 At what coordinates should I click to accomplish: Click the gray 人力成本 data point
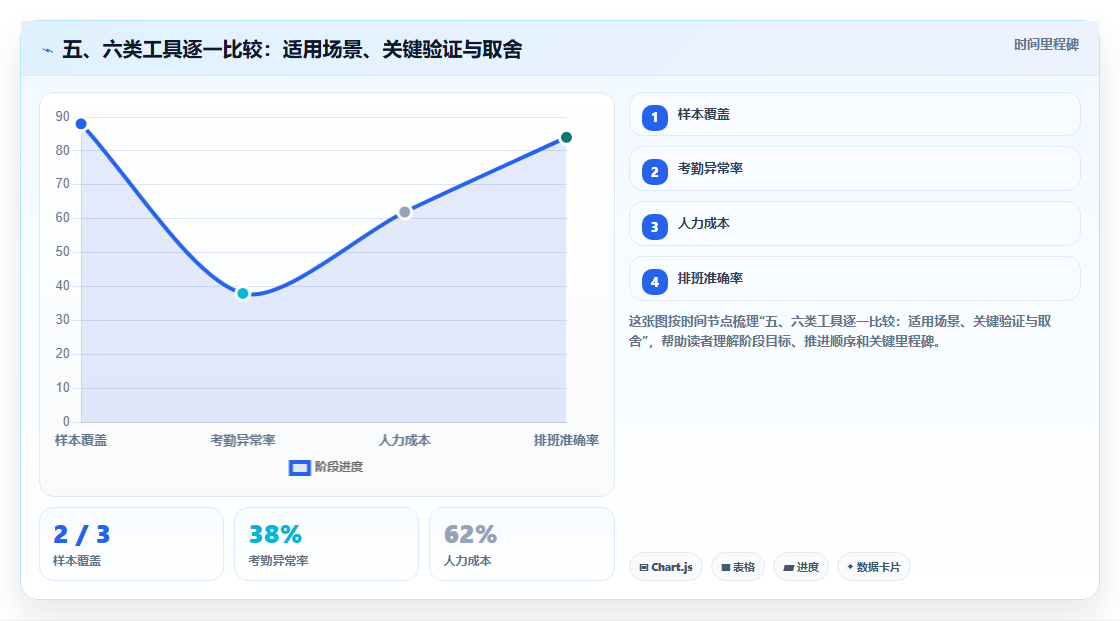pos(405,212)
